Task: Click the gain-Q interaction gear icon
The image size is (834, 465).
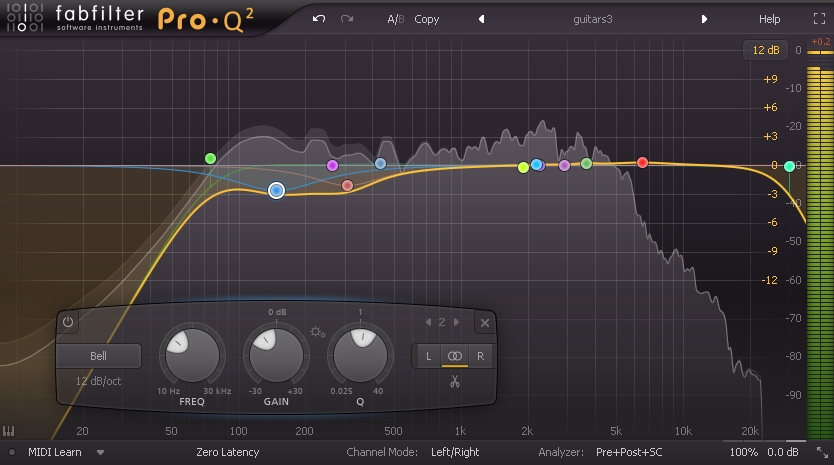Action: (318, 333)
